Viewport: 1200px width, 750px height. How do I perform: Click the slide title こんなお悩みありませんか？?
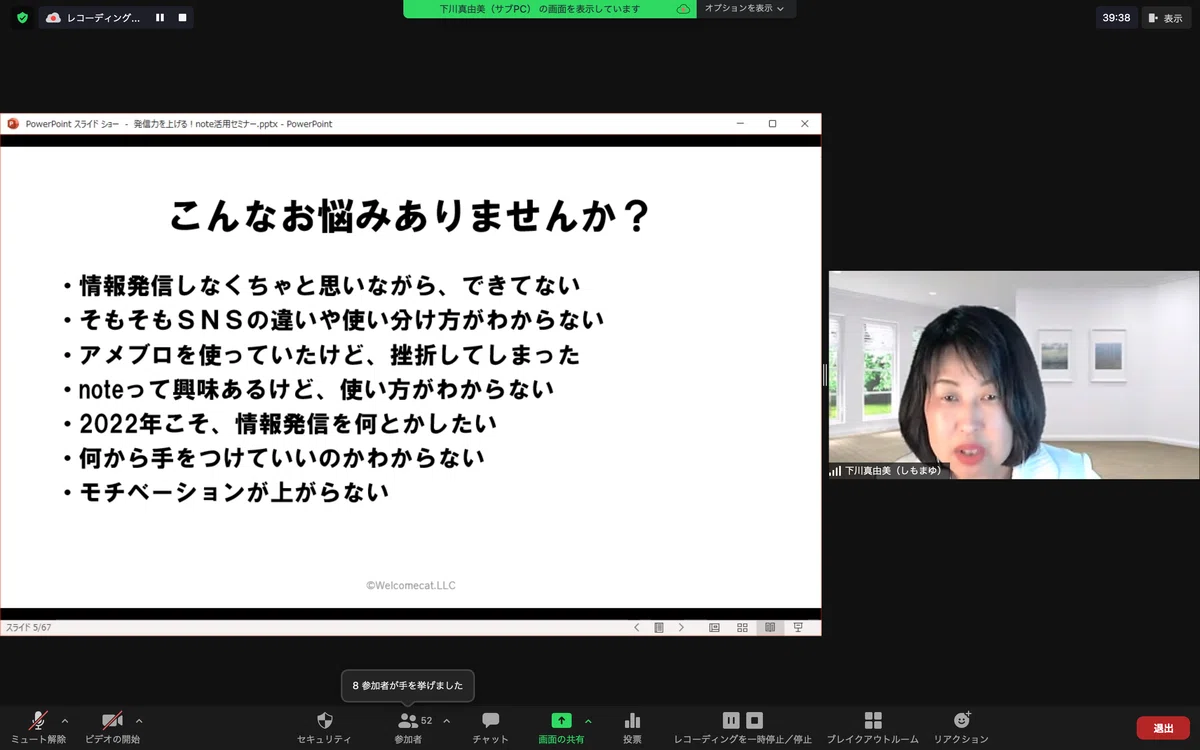pos(410,216)
